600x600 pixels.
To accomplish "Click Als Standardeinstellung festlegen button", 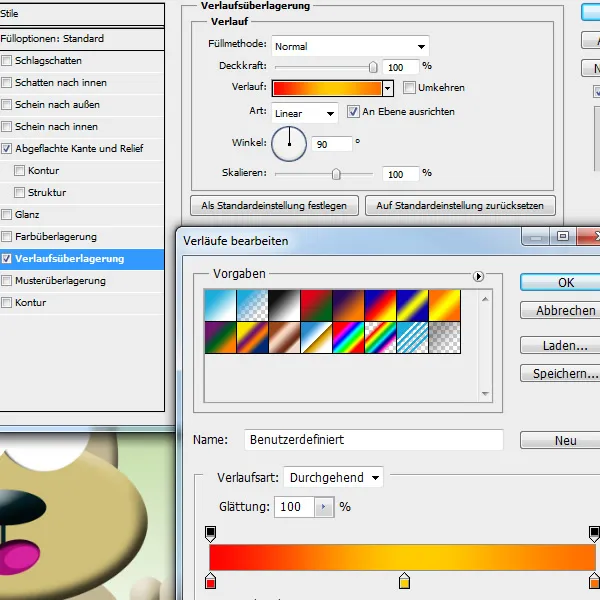I will coord(274,205).
